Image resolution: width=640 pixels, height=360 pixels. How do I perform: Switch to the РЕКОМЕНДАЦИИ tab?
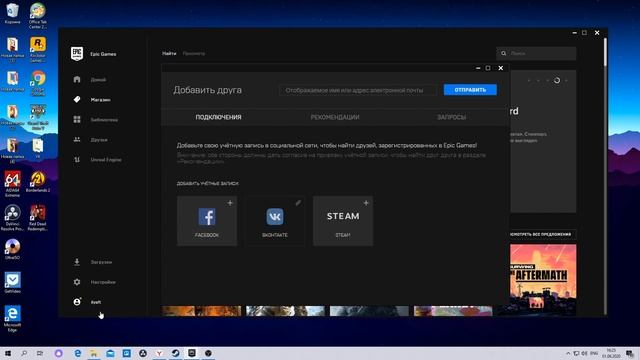point(335,117)
